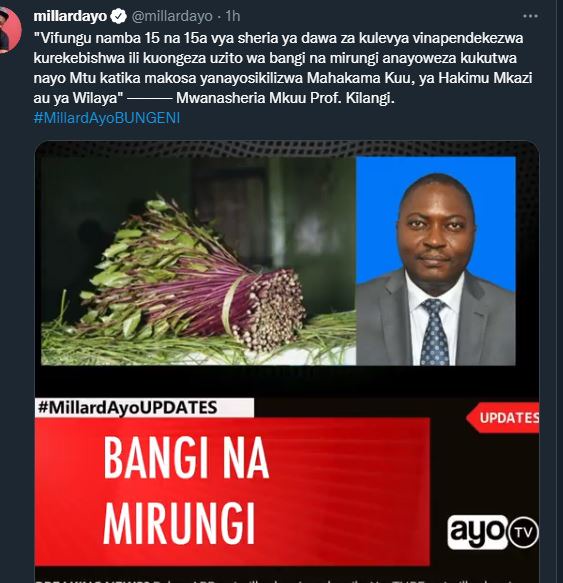Viewport: 563px width, 583px height.
Task: Click the blue backdrop behind the portrait
Action: point(491,208)
